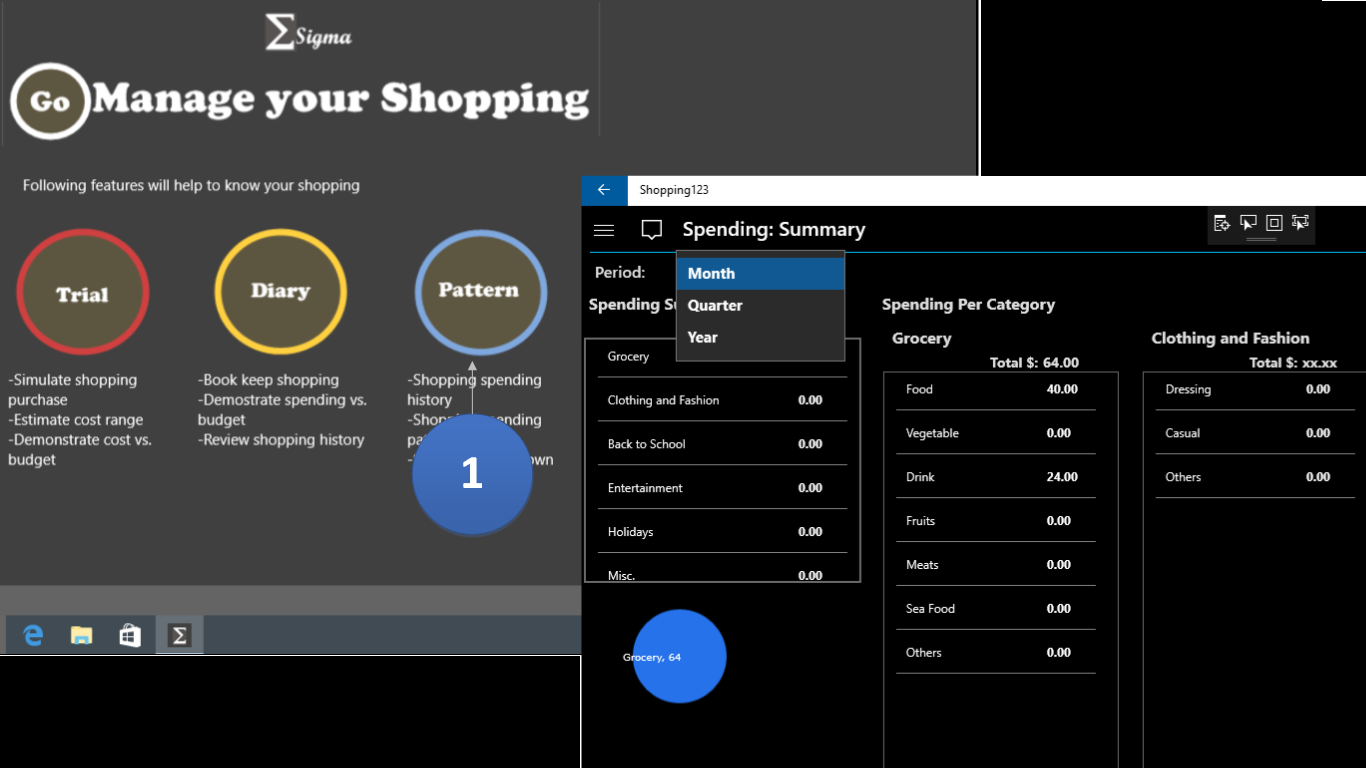Click the Sea Food row in the Grocery list
This screenshot has height=768, width=1366.
coord(996,609)
